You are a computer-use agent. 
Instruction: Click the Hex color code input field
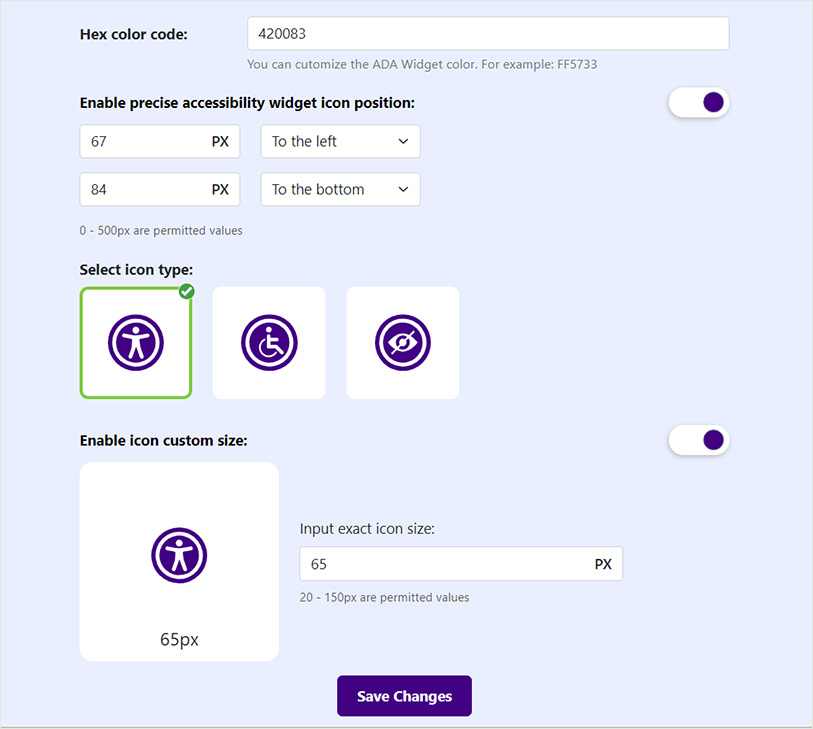tap(488, 34)
